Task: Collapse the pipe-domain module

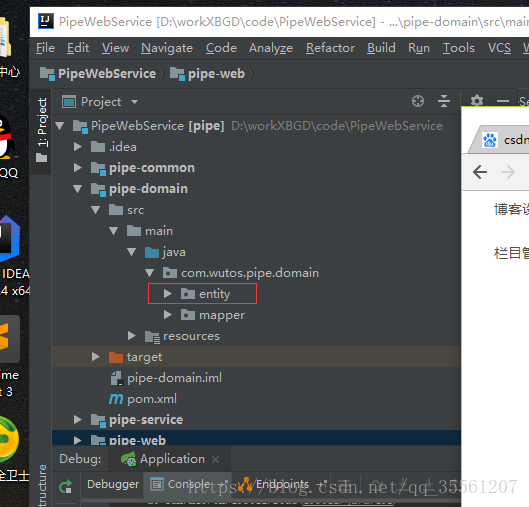Action: 78,189
